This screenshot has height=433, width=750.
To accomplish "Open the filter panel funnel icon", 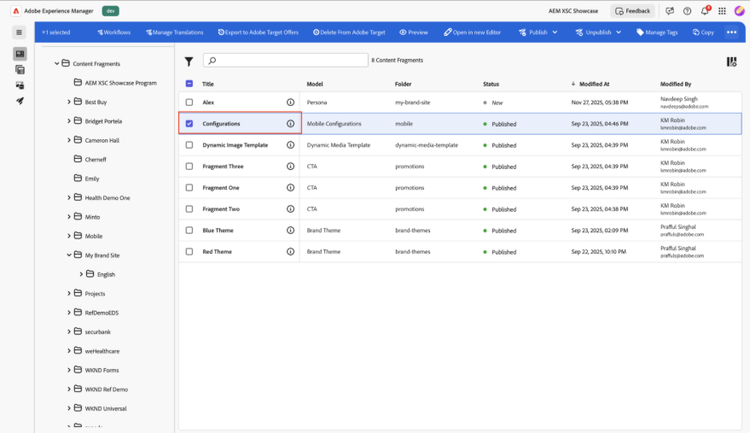I will coord(189,62).
